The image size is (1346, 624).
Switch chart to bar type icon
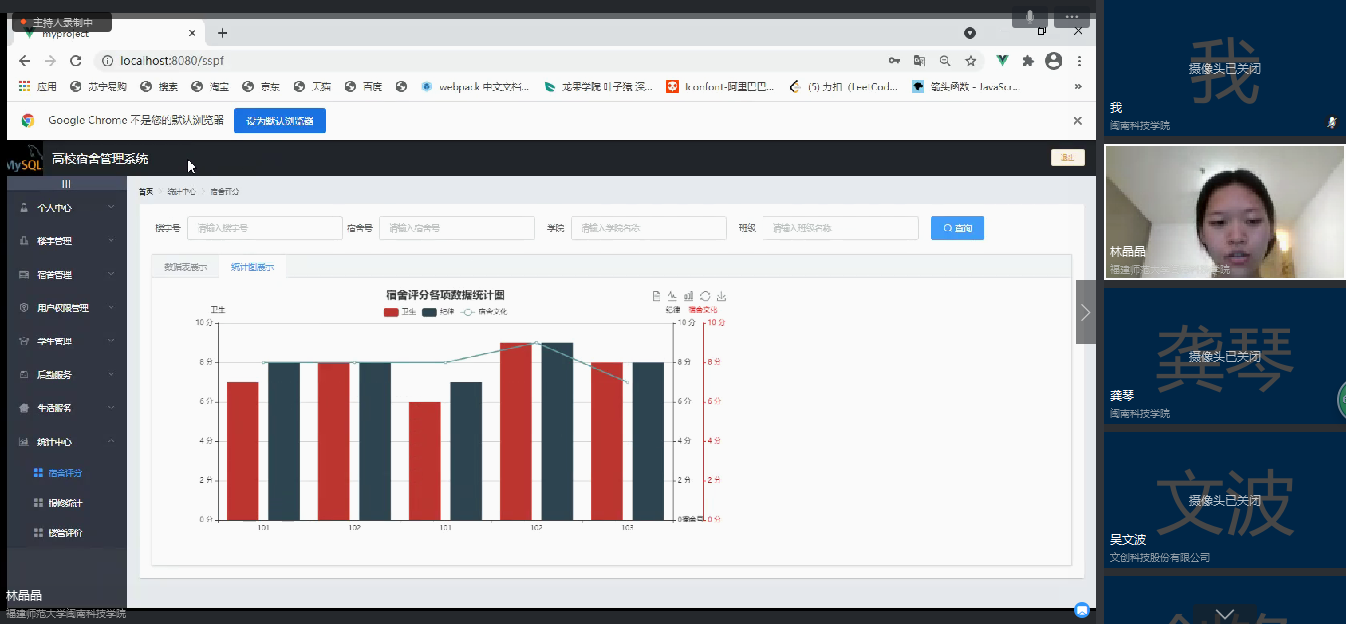688,296
